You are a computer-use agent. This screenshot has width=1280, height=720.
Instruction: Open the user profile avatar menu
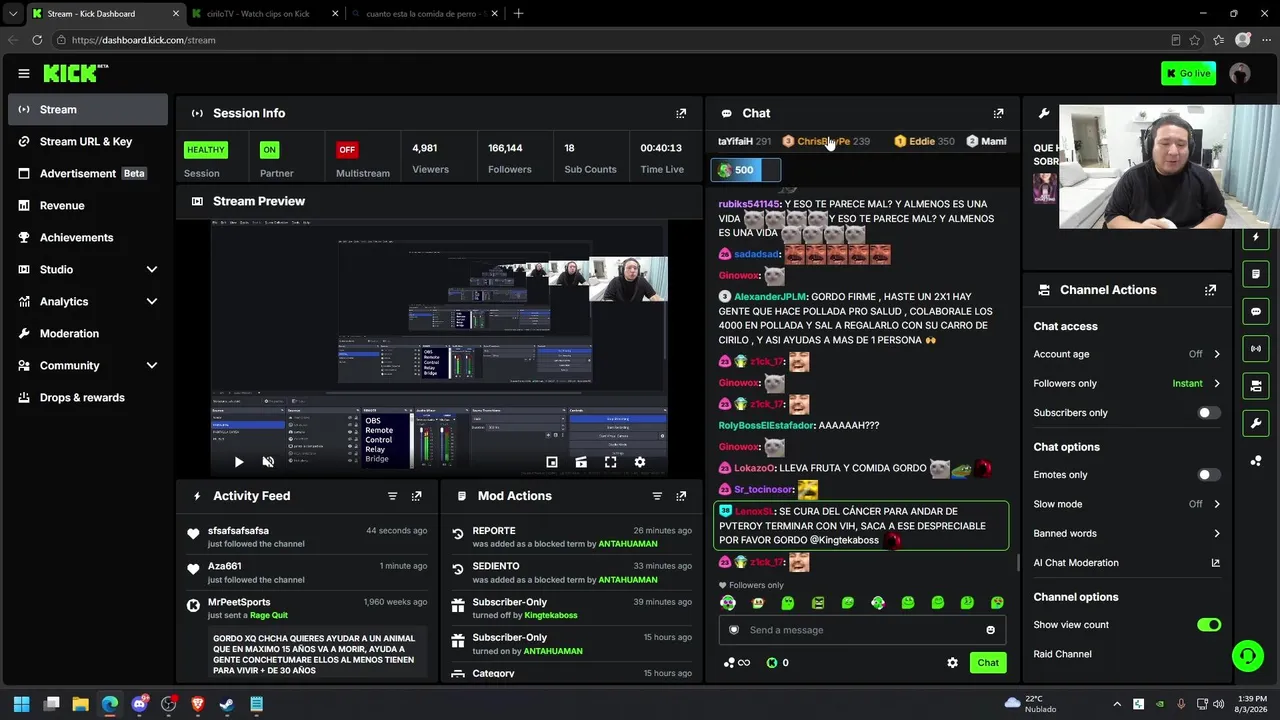coord(1240,73)
